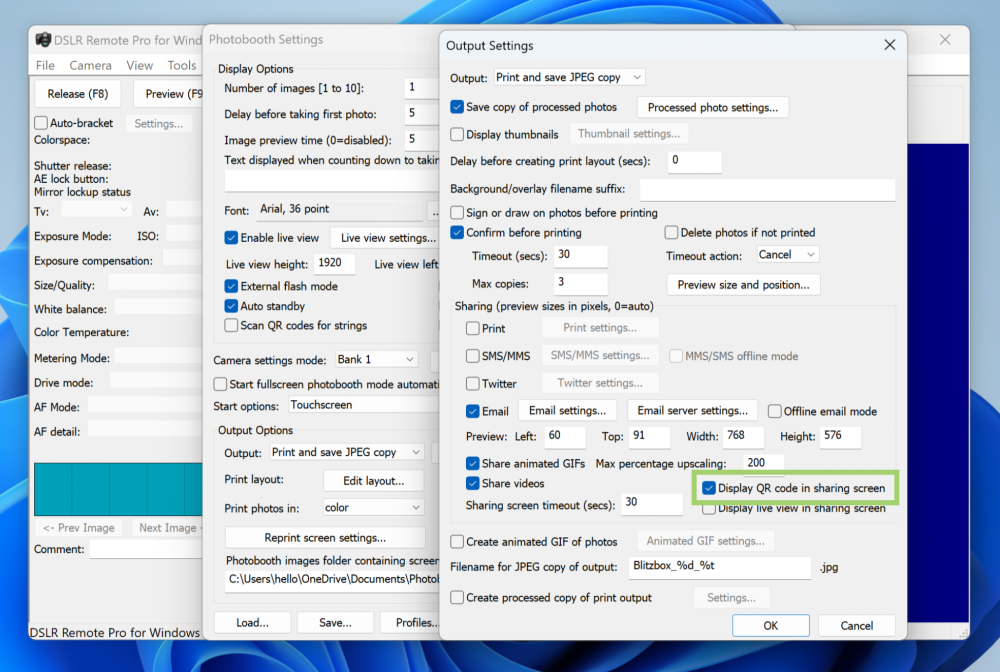This screenshot has width=1000, height=672.
Task: Uncheck External flash mode
Action: [231, 286]
